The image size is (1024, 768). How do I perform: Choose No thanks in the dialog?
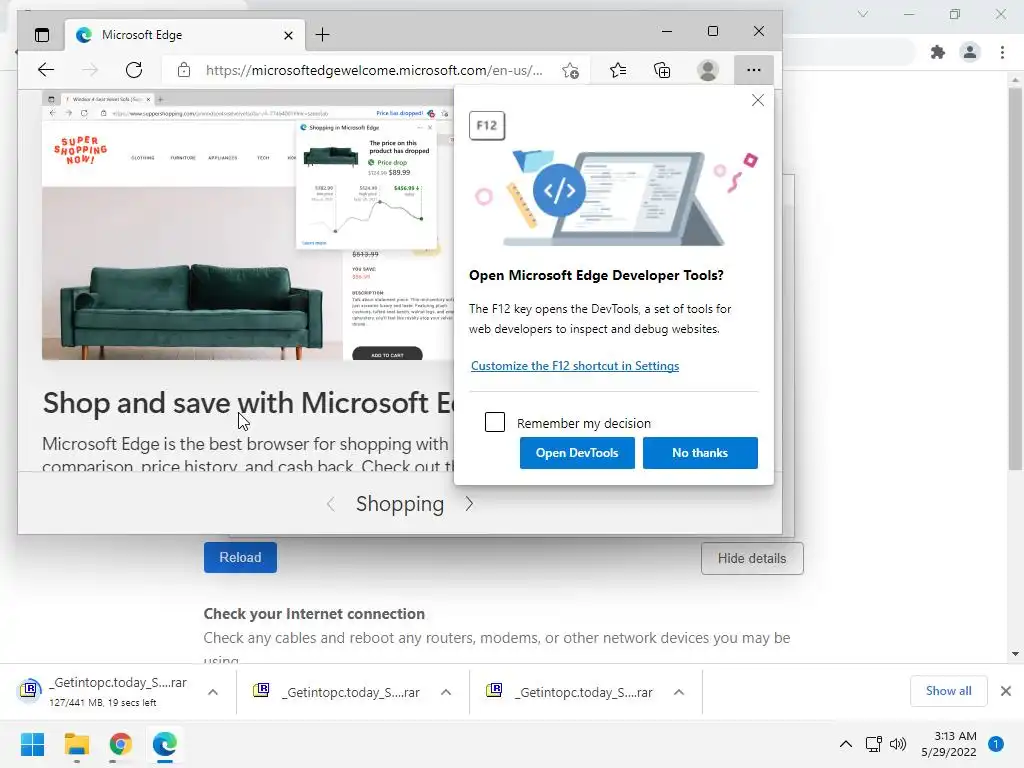click(x=700, y=453)
